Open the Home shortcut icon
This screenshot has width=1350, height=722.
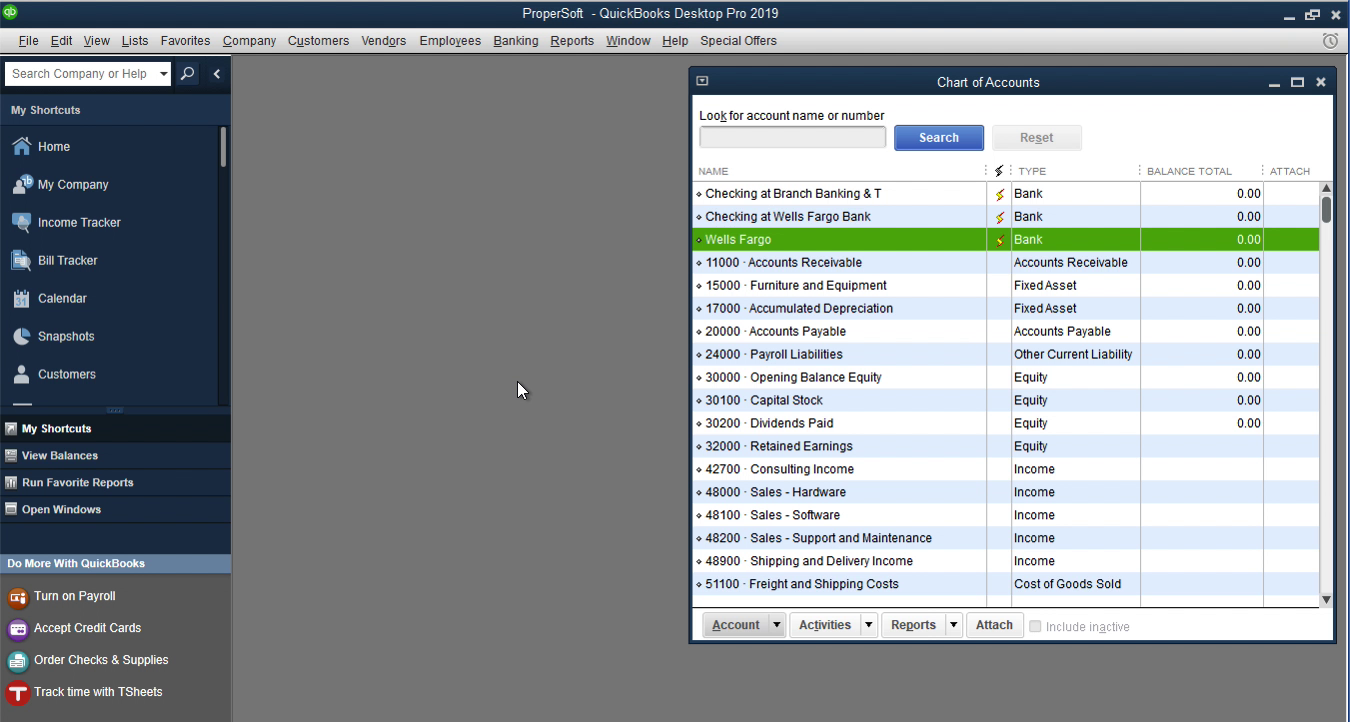21,146
